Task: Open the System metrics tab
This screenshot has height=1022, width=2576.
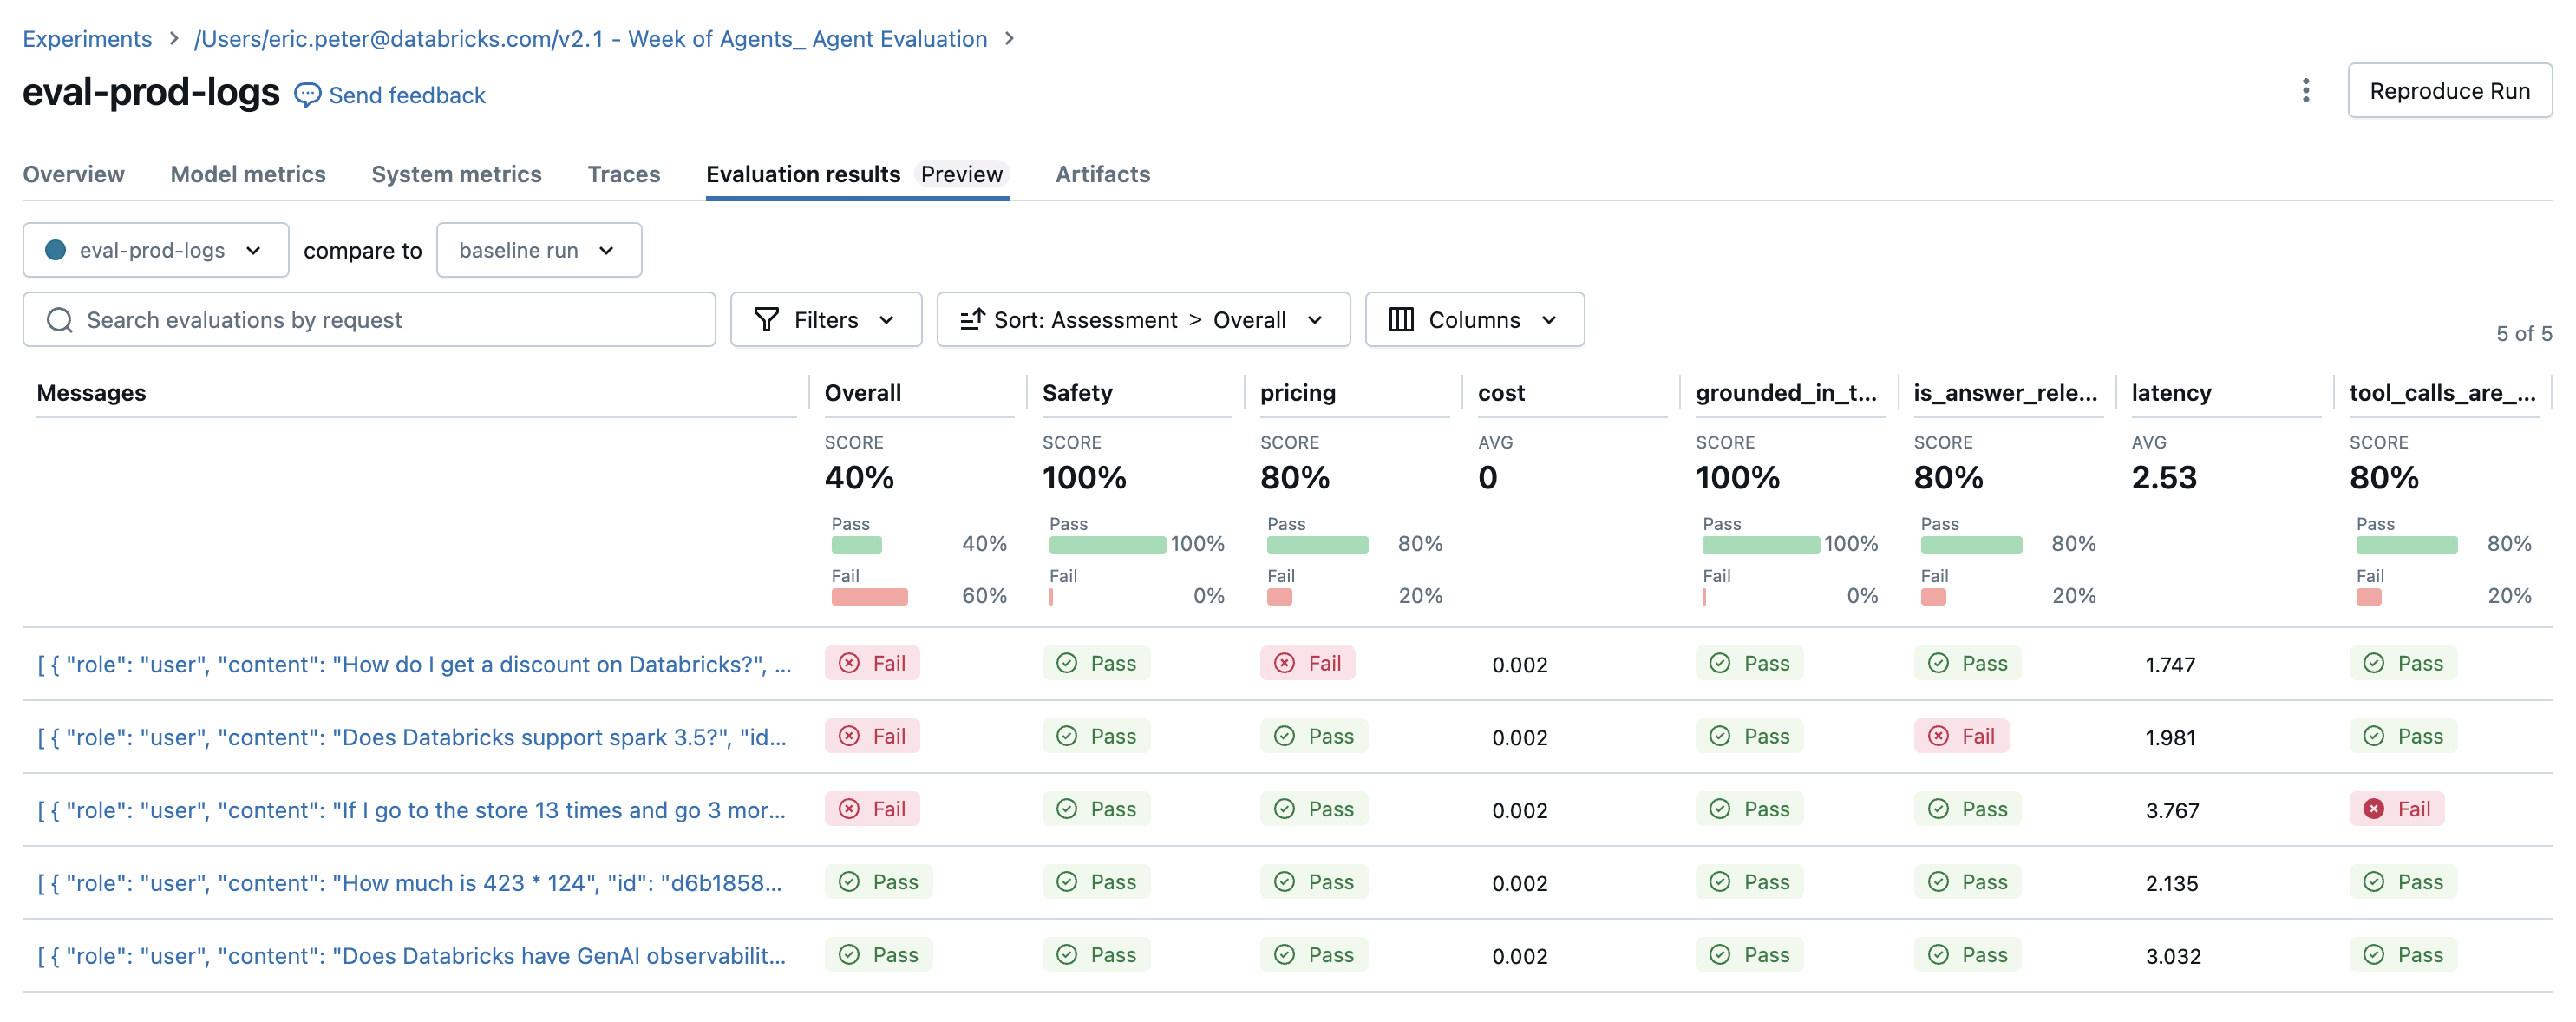Action: 456,174
